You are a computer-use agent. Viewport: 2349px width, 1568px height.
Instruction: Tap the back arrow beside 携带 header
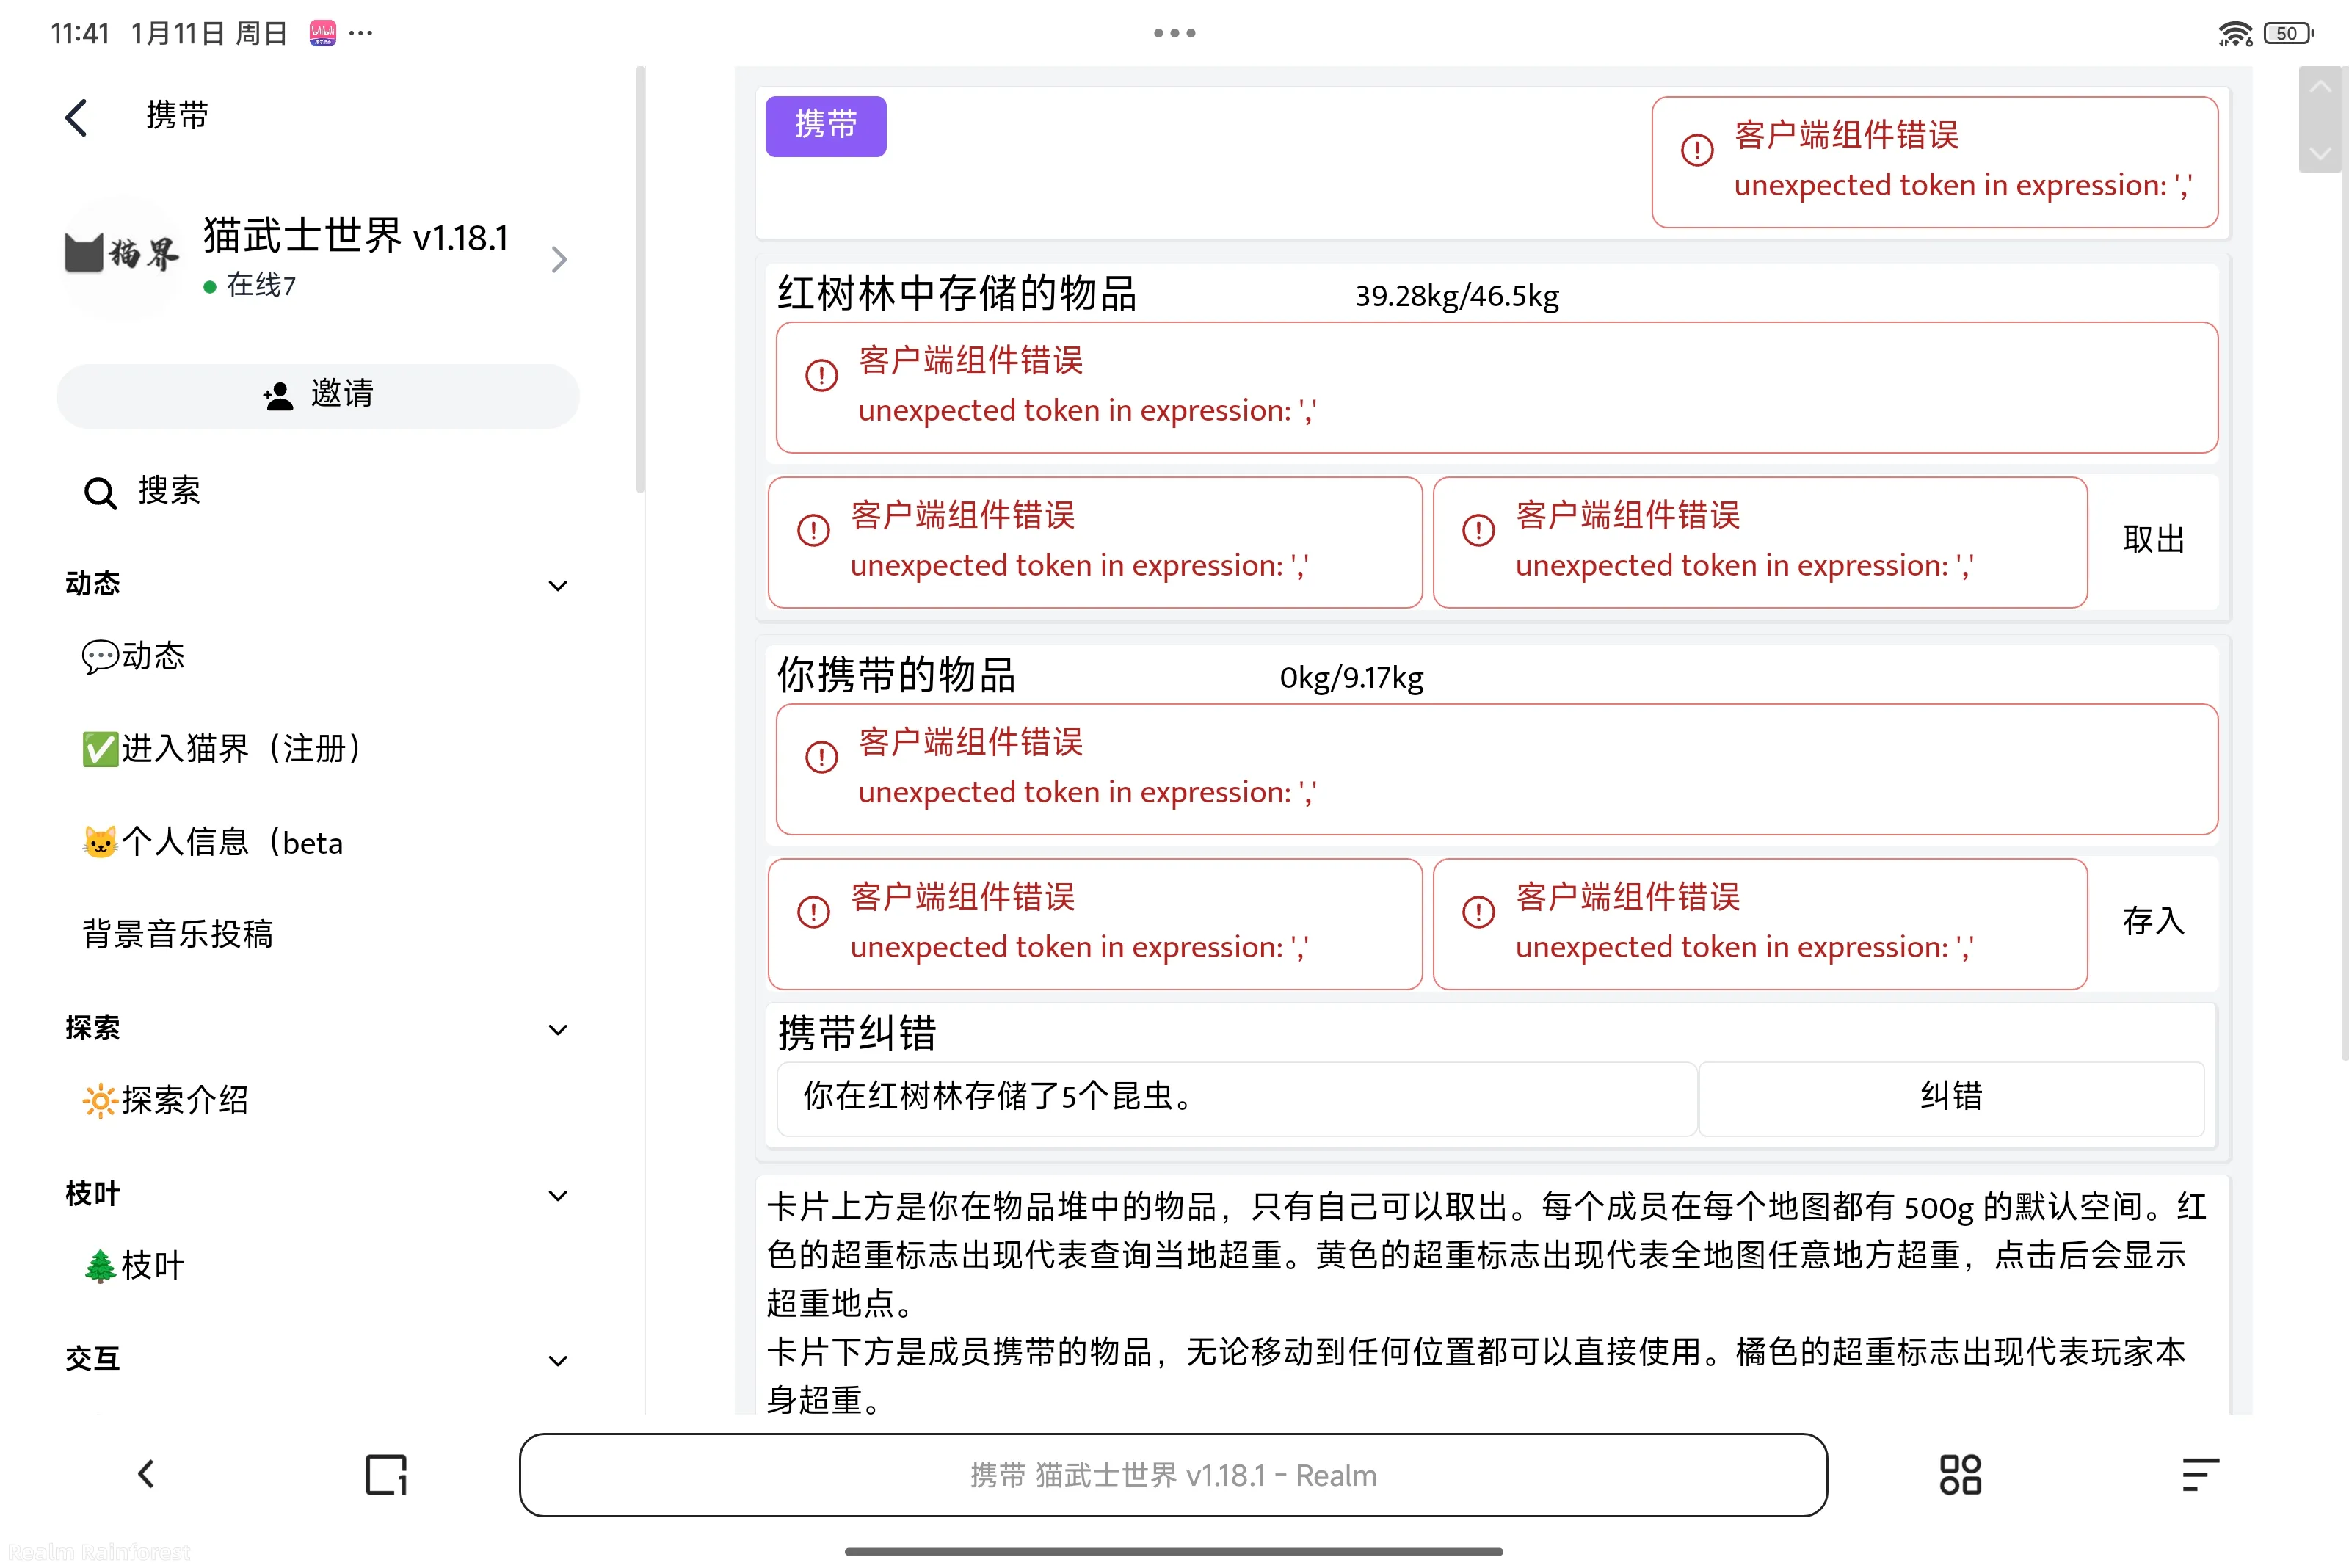[x=77, y=117]
